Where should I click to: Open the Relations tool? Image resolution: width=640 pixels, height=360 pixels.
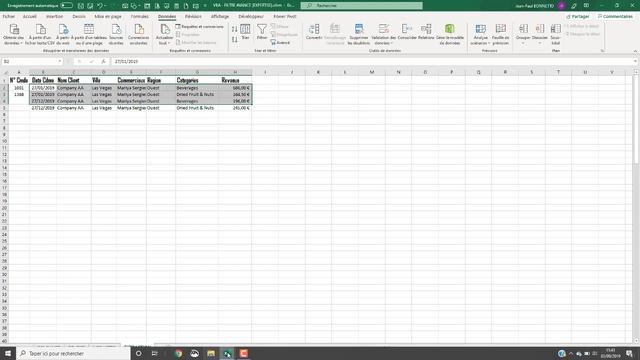[426, 32]
